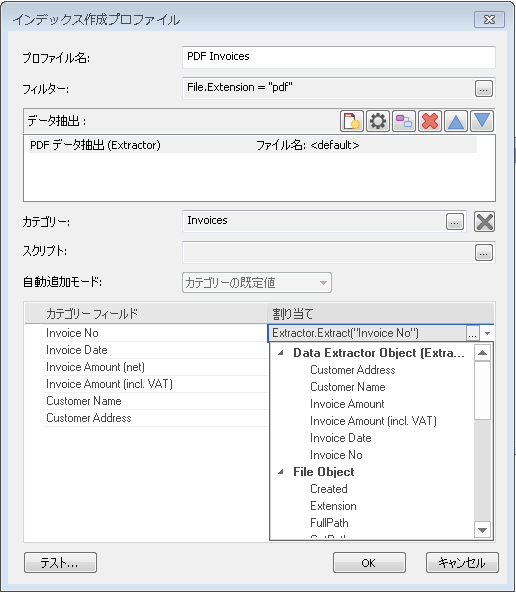The width and height of the screenshot is (516, 594).
Task: Select Invoice Date in dropdown tree
Action: pos(341,438)
